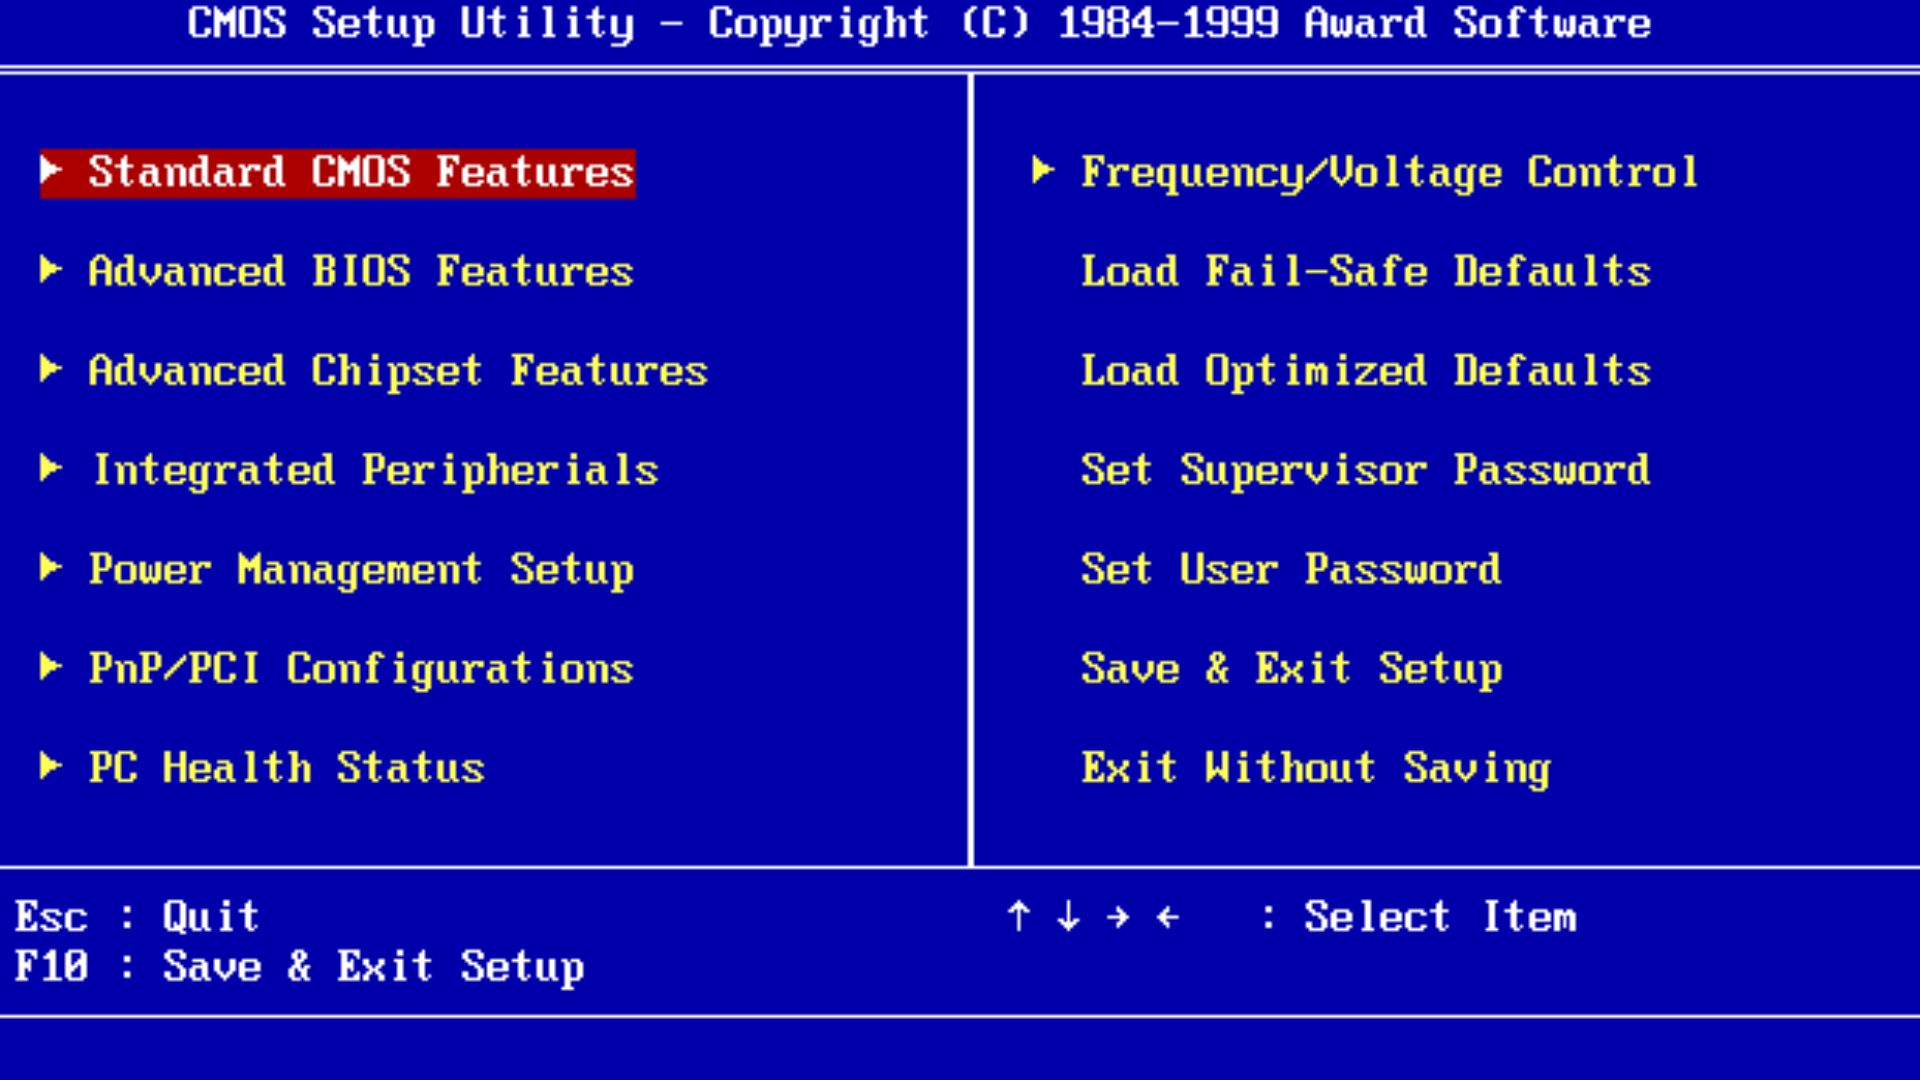Select Save & Exit Setup

[x=1292, y=668]
